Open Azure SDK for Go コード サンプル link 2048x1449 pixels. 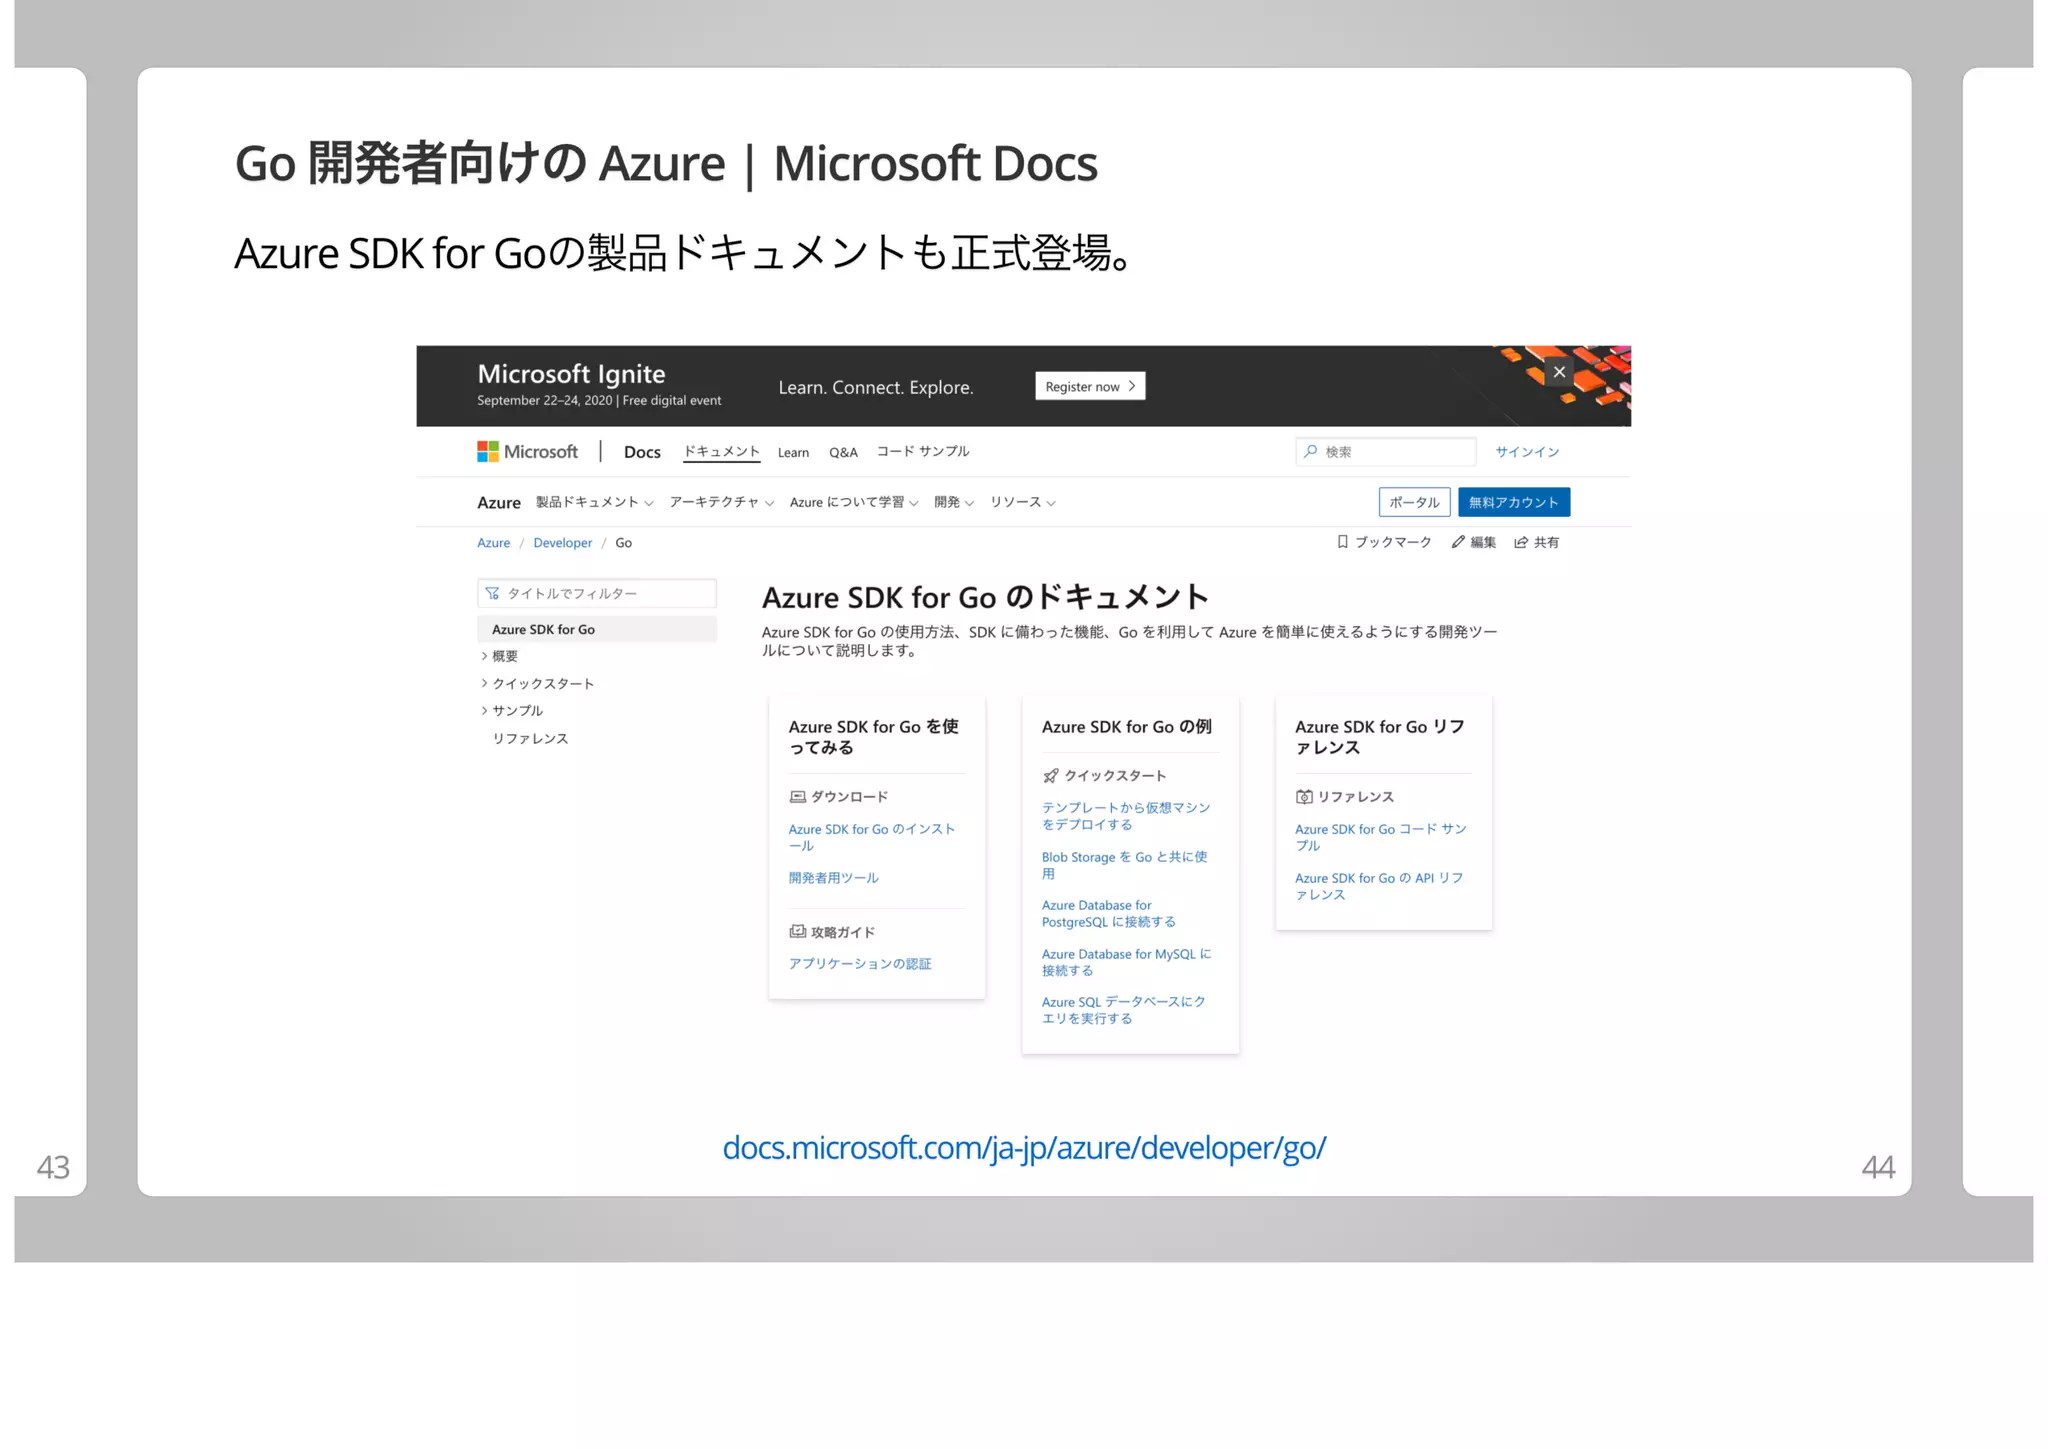(x=1380, y=837)
